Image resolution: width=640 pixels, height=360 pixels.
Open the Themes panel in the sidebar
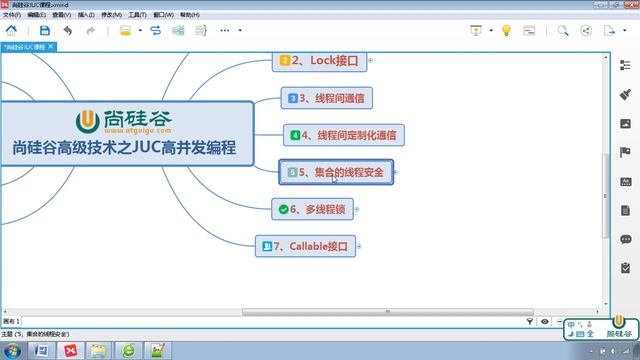tap(625, 181)
